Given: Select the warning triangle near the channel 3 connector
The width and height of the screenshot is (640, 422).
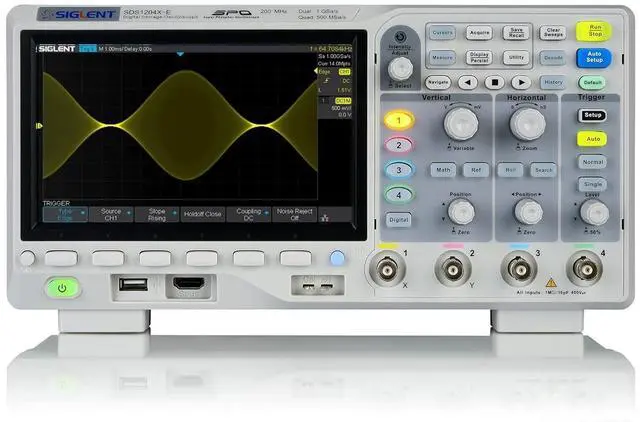Looking at the screenshot, I should coord(551,282).
